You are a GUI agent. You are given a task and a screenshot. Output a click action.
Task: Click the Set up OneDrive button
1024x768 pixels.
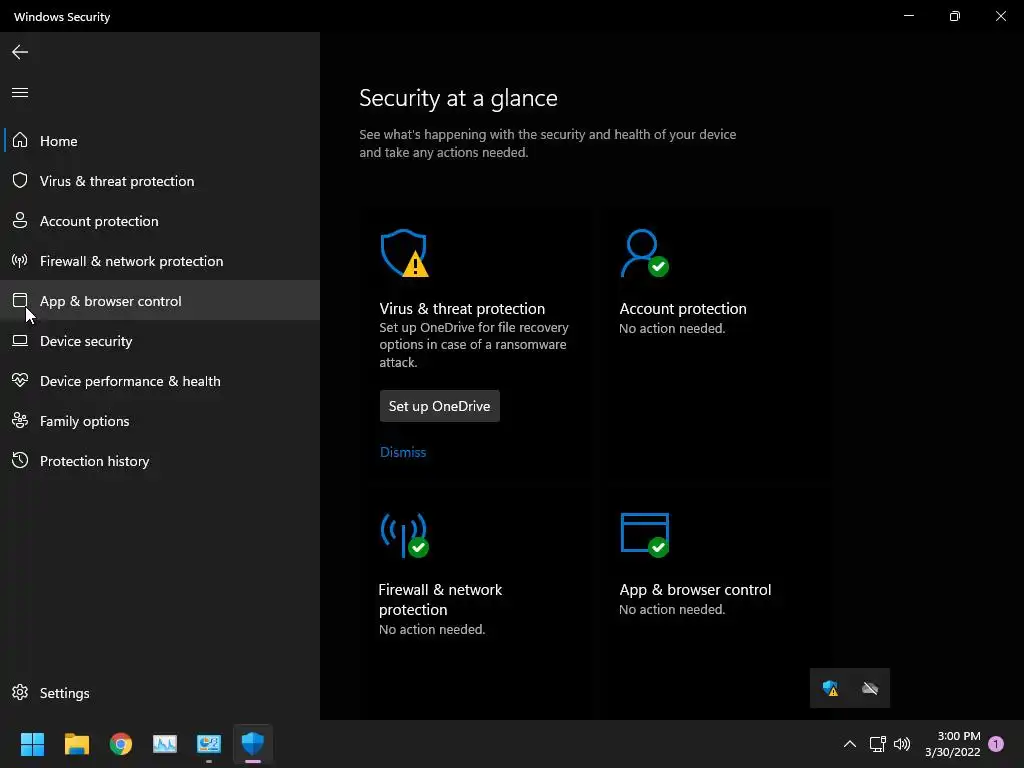440,406
